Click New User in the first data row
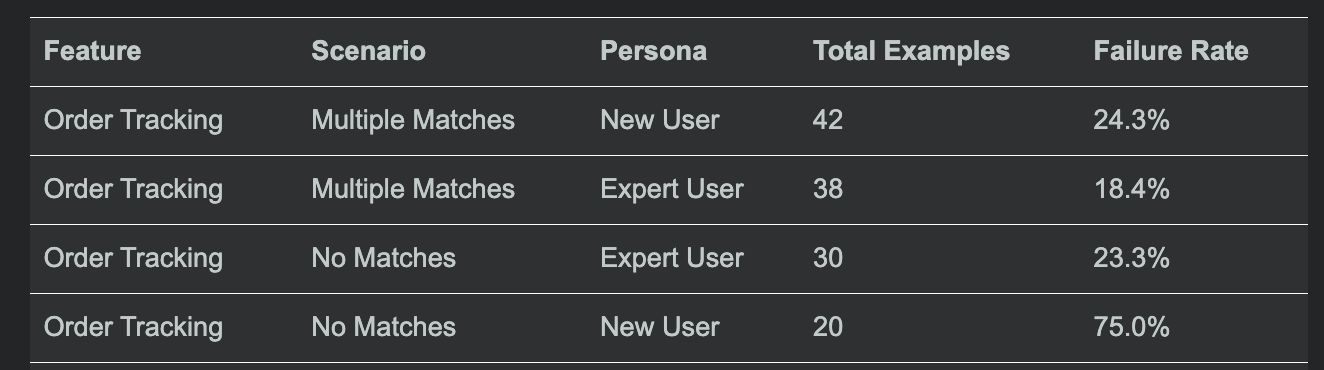This screenshot has height=370, width=1324. (659, 120)
